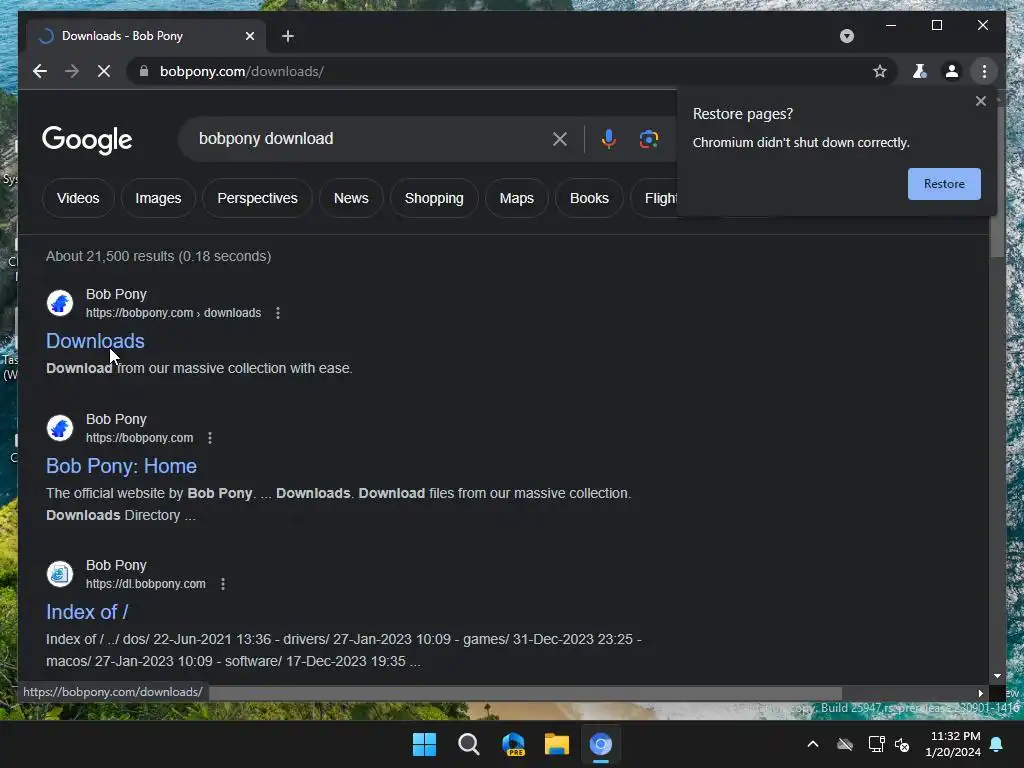
Task: Click the About 21,500 results text
Action: pos(159,256)
